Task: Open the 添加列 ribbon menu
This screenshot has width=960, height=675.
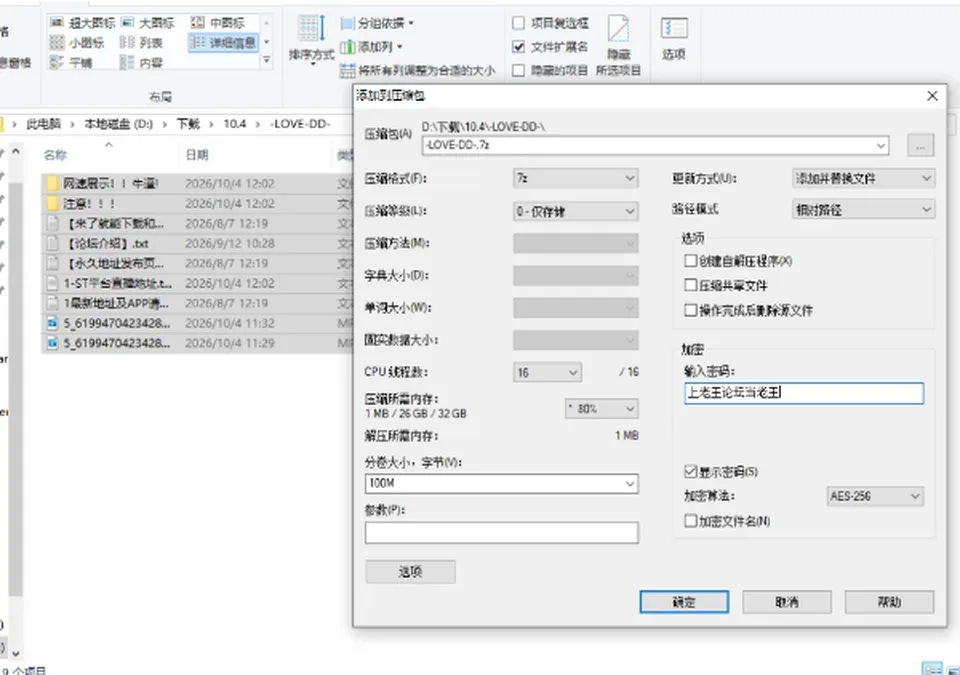Action: (372, 47)
